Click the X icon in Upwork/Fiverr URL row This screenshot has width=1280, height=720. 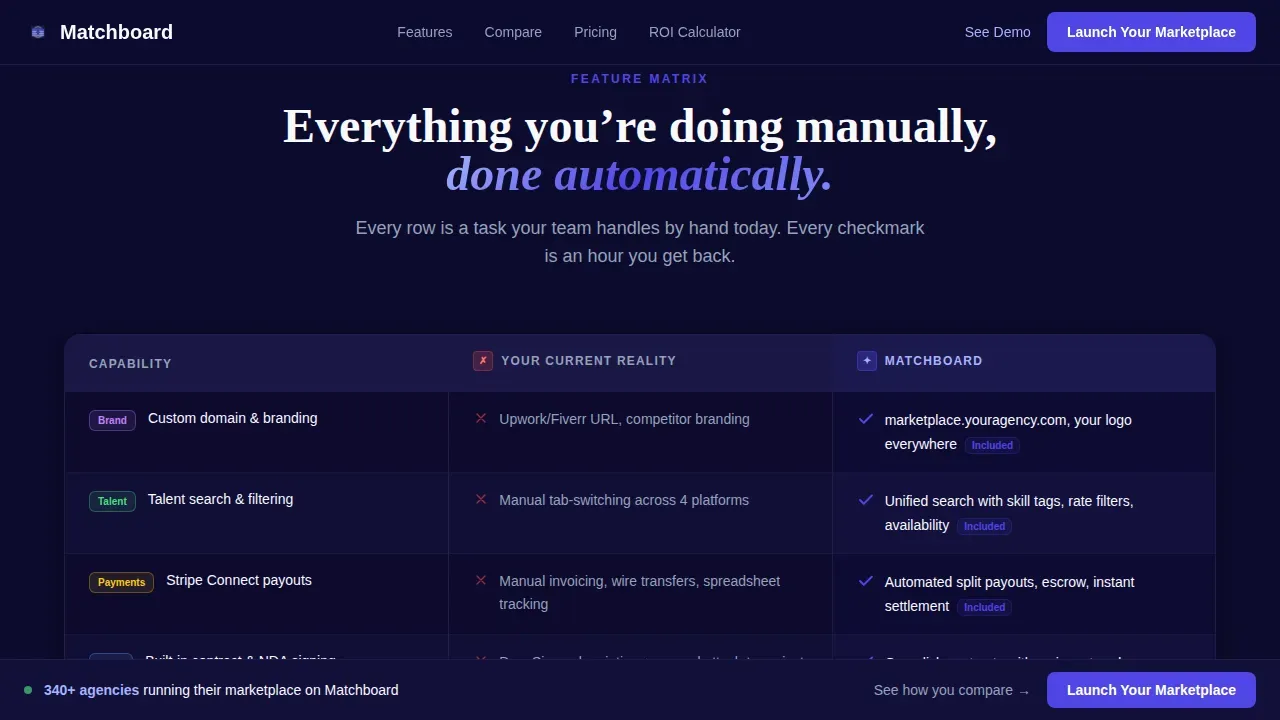tap(481, 419)
